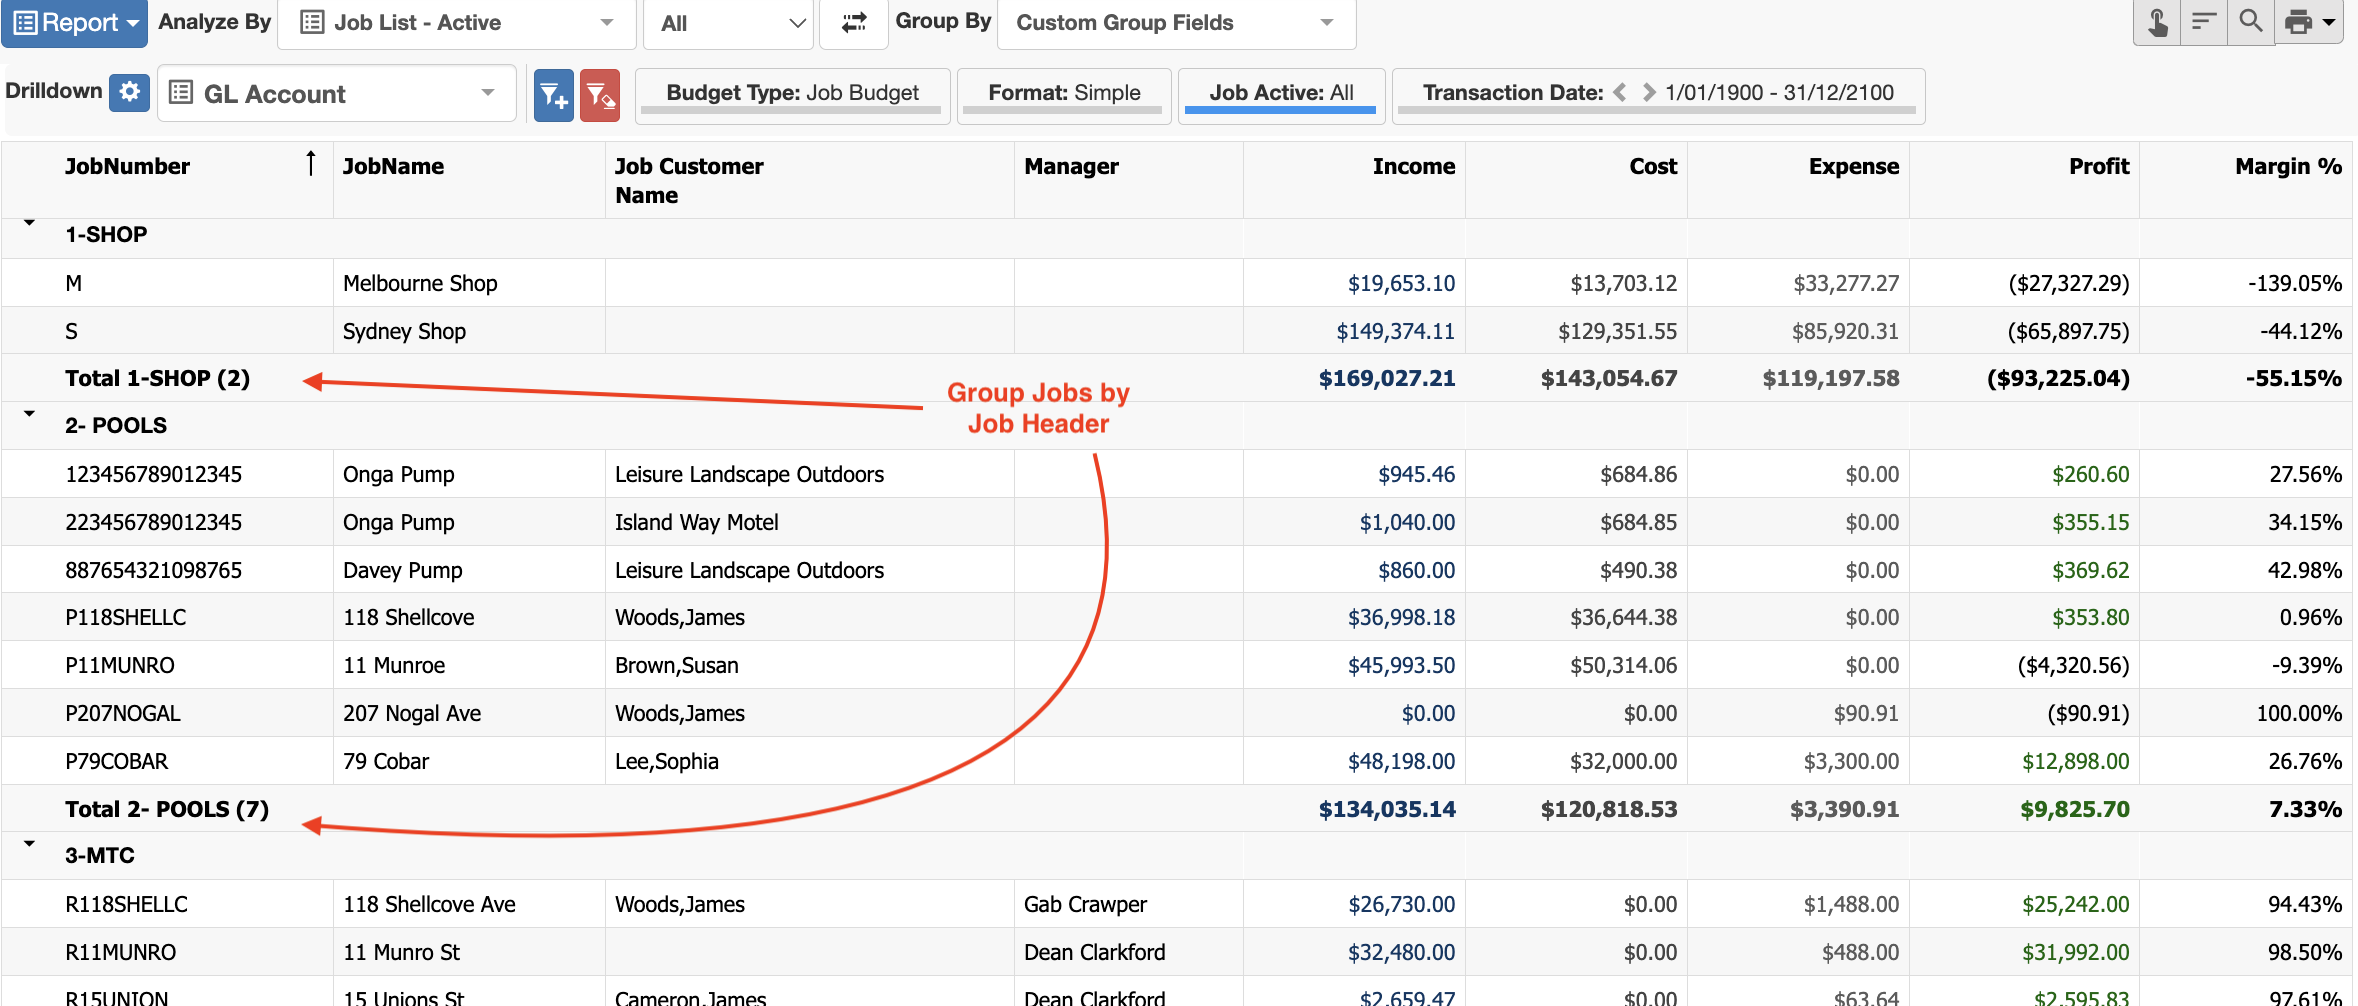Click the 207 Nogal Ave job name
The image size is (2358, 1006).
(412, 713)
